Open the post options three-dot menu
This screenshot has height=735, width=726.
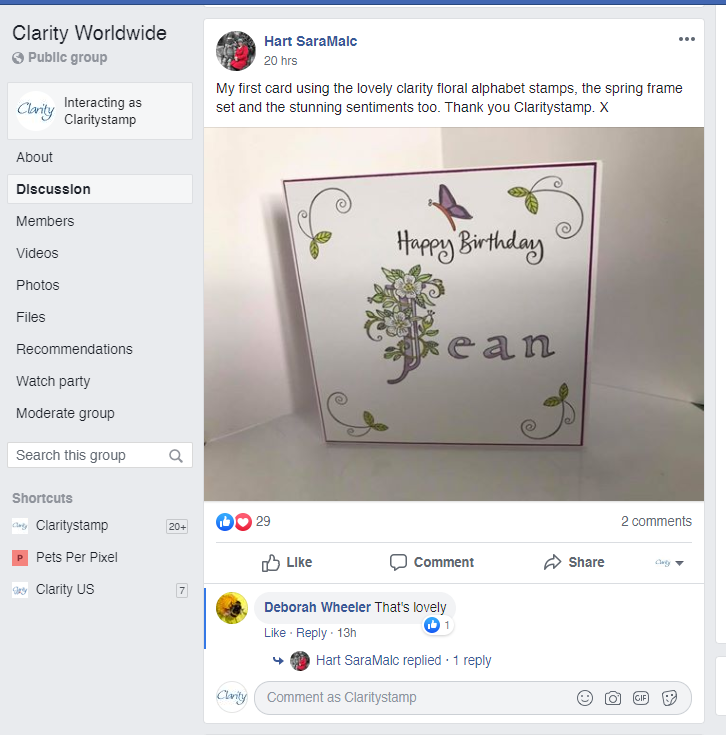pos(686,39)
